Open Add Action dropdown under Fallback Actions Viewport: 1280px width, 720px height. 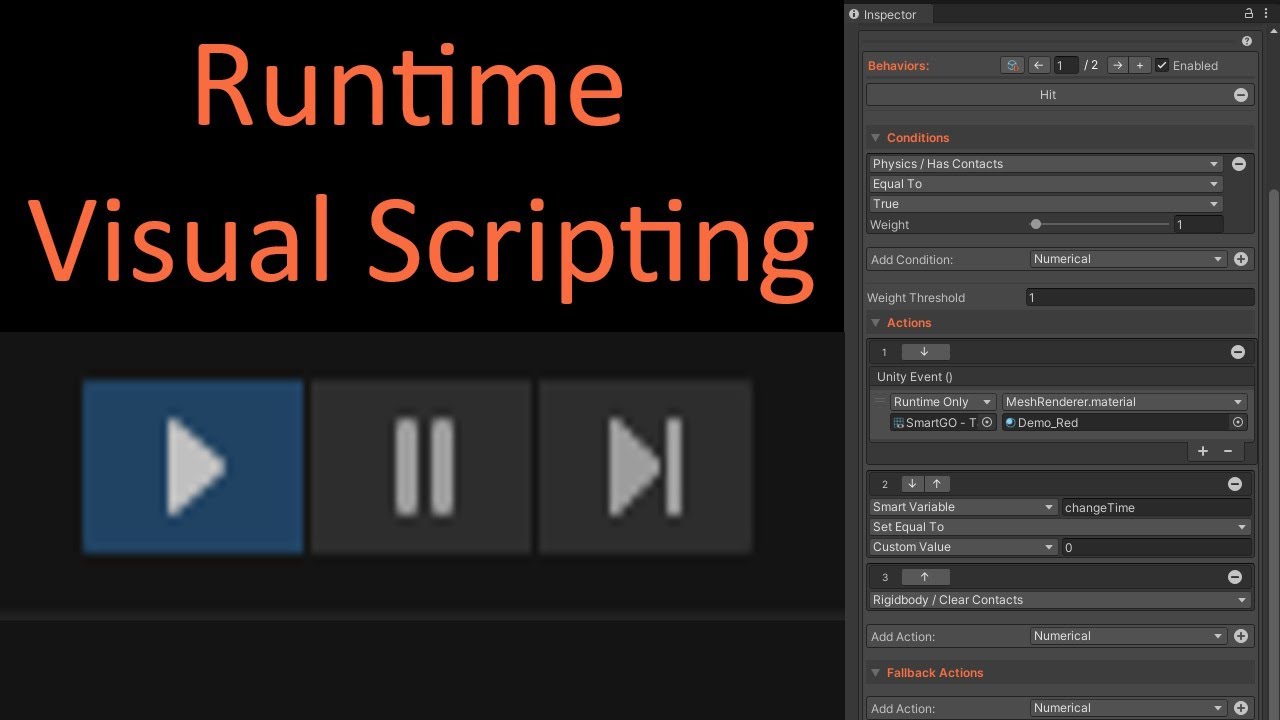point(1128,708)
